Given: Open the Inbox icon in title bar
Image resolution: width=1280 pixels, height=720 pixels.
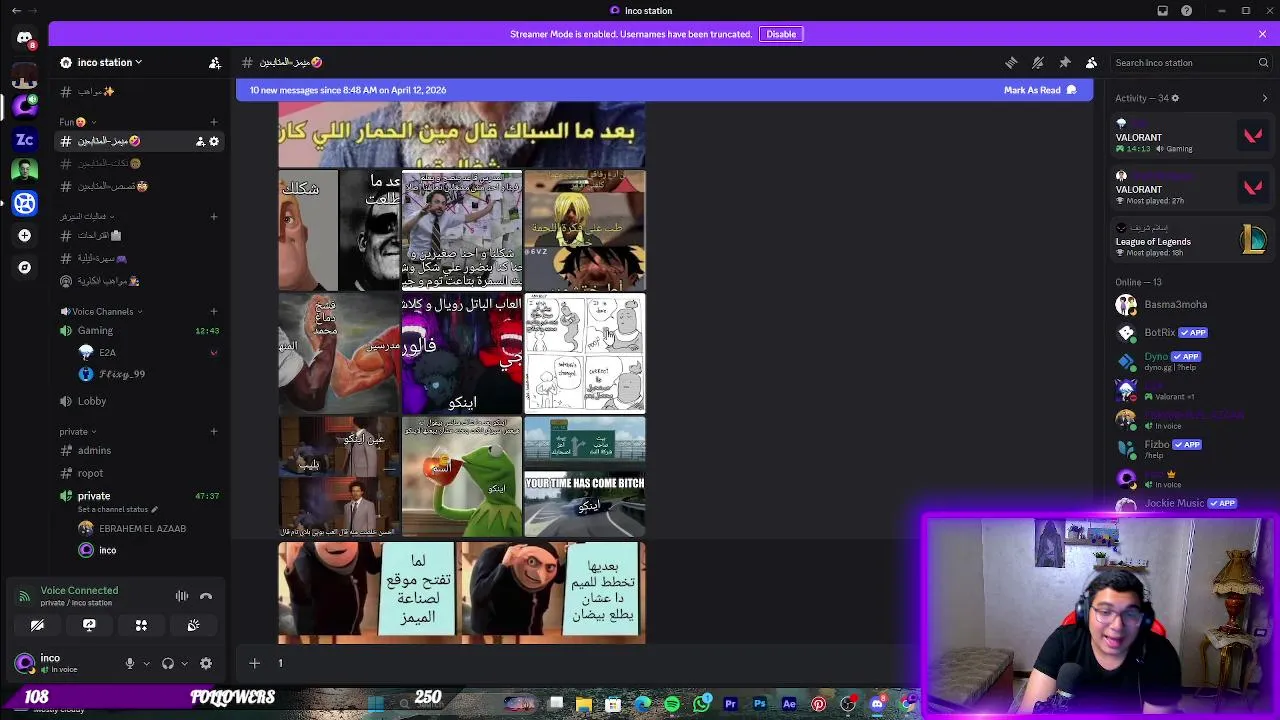Looking at the screenshot, I should (1162, 11).
